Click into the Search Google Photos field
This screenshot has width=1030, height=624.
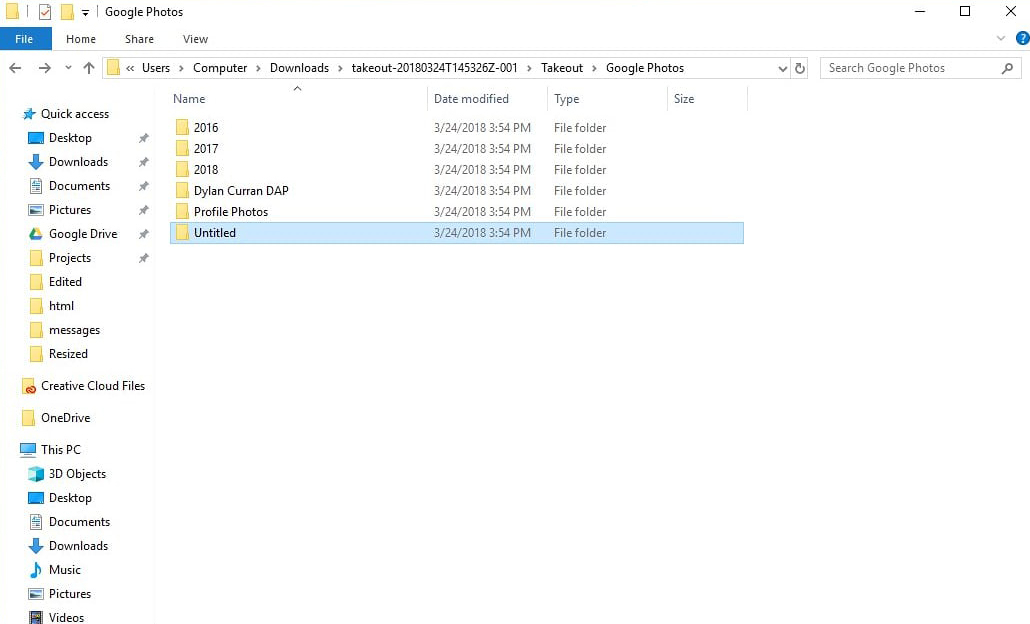(910, 68)
